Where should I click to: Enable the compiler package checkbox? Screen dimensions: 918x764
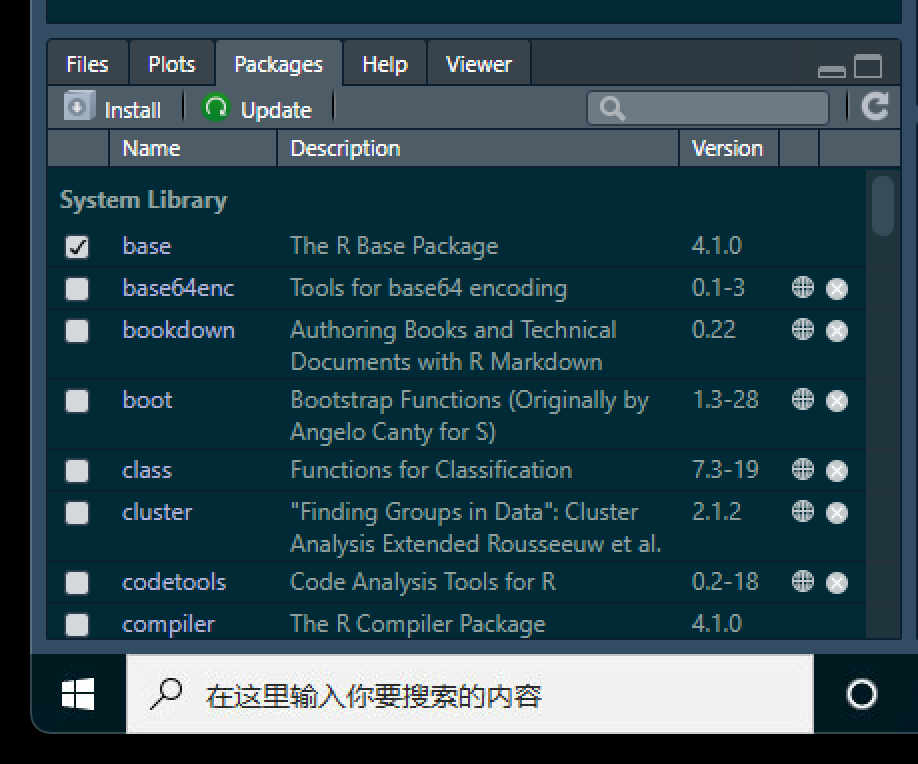[77, 625]
